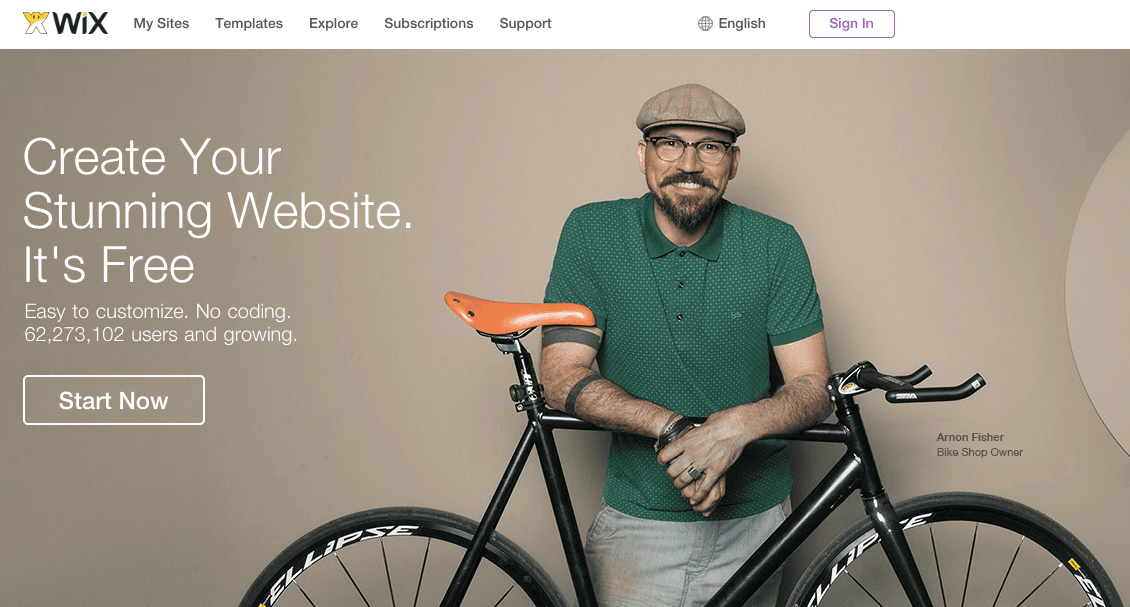Click the orange bicycle saddle in photo
Image resolution: width=1130 pixels, height=607 pixels.
point(519,313)
